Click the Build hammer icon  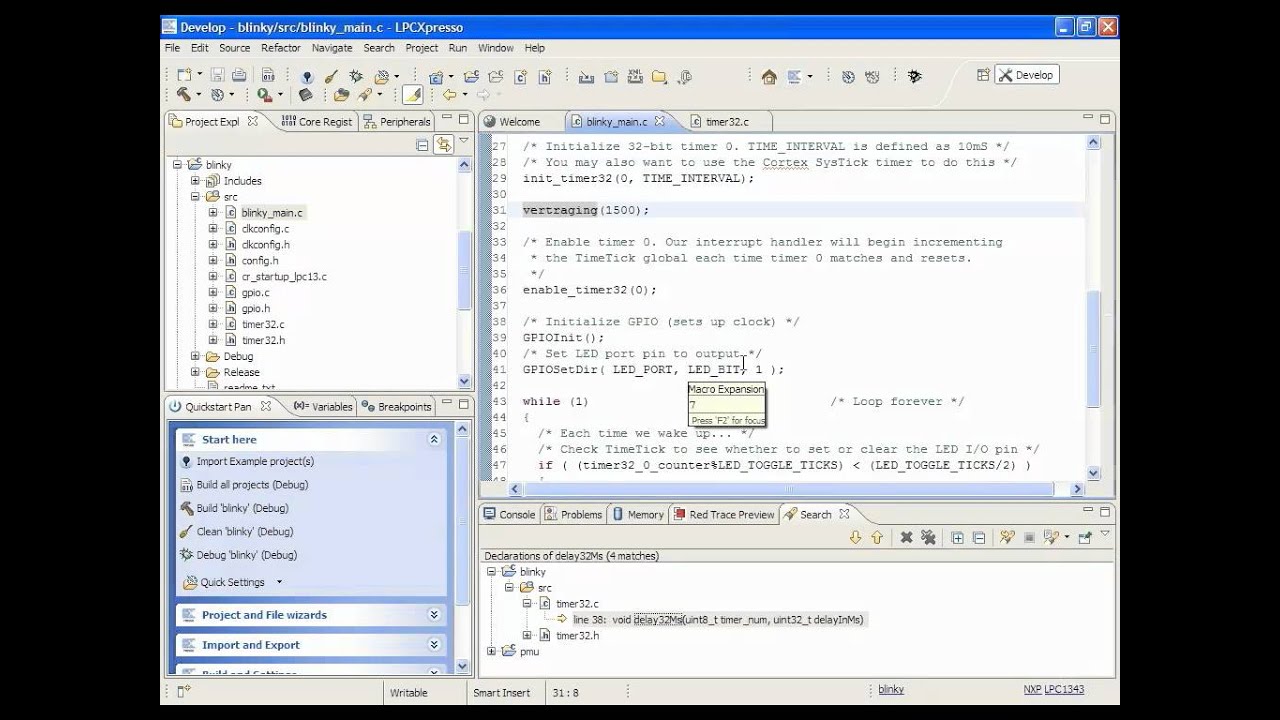[184, 95]
